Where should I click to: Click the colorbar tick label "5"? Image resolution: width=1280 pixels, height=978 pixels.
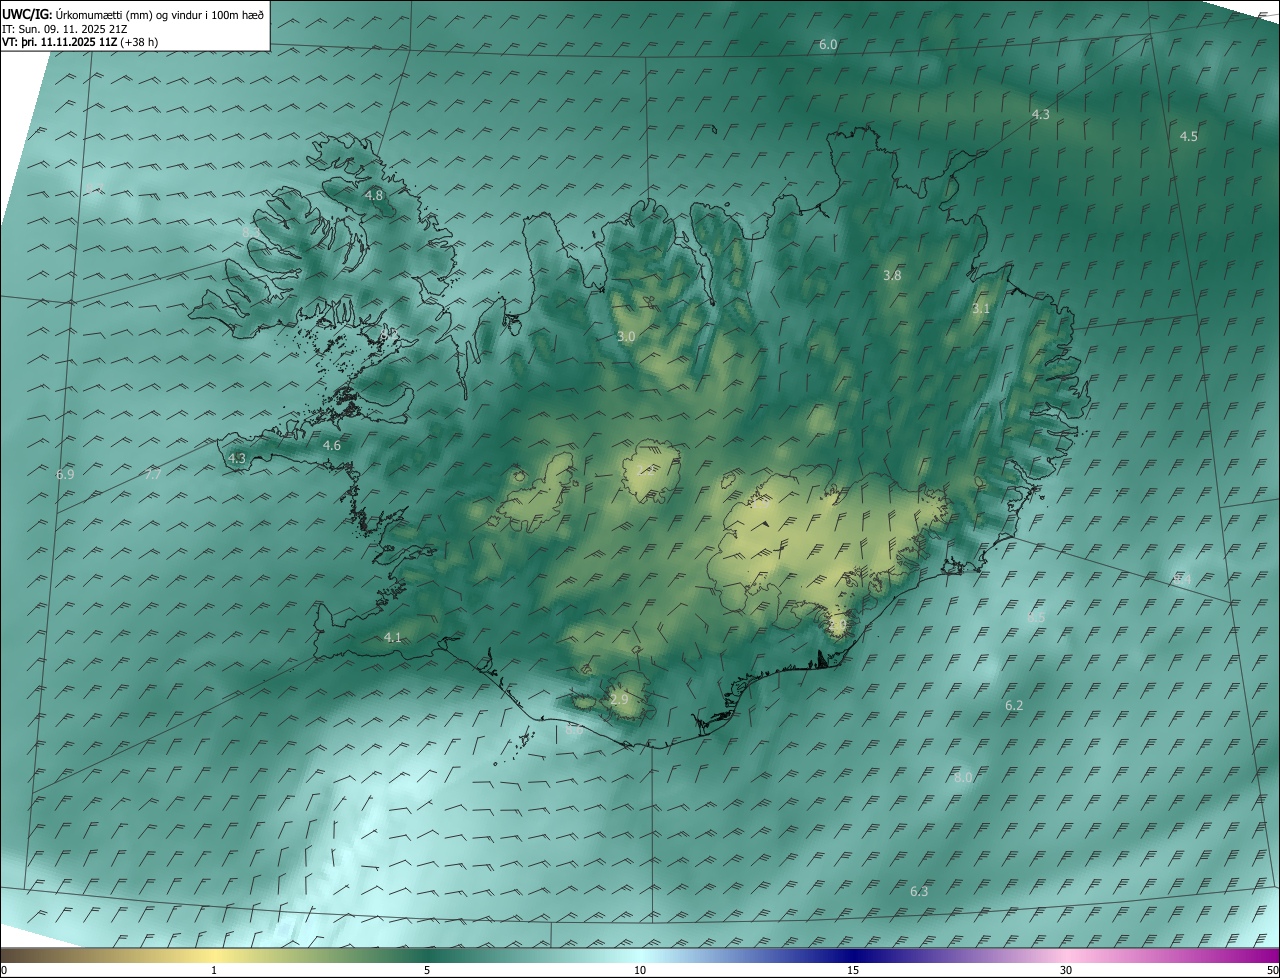(x=427, y=970)
